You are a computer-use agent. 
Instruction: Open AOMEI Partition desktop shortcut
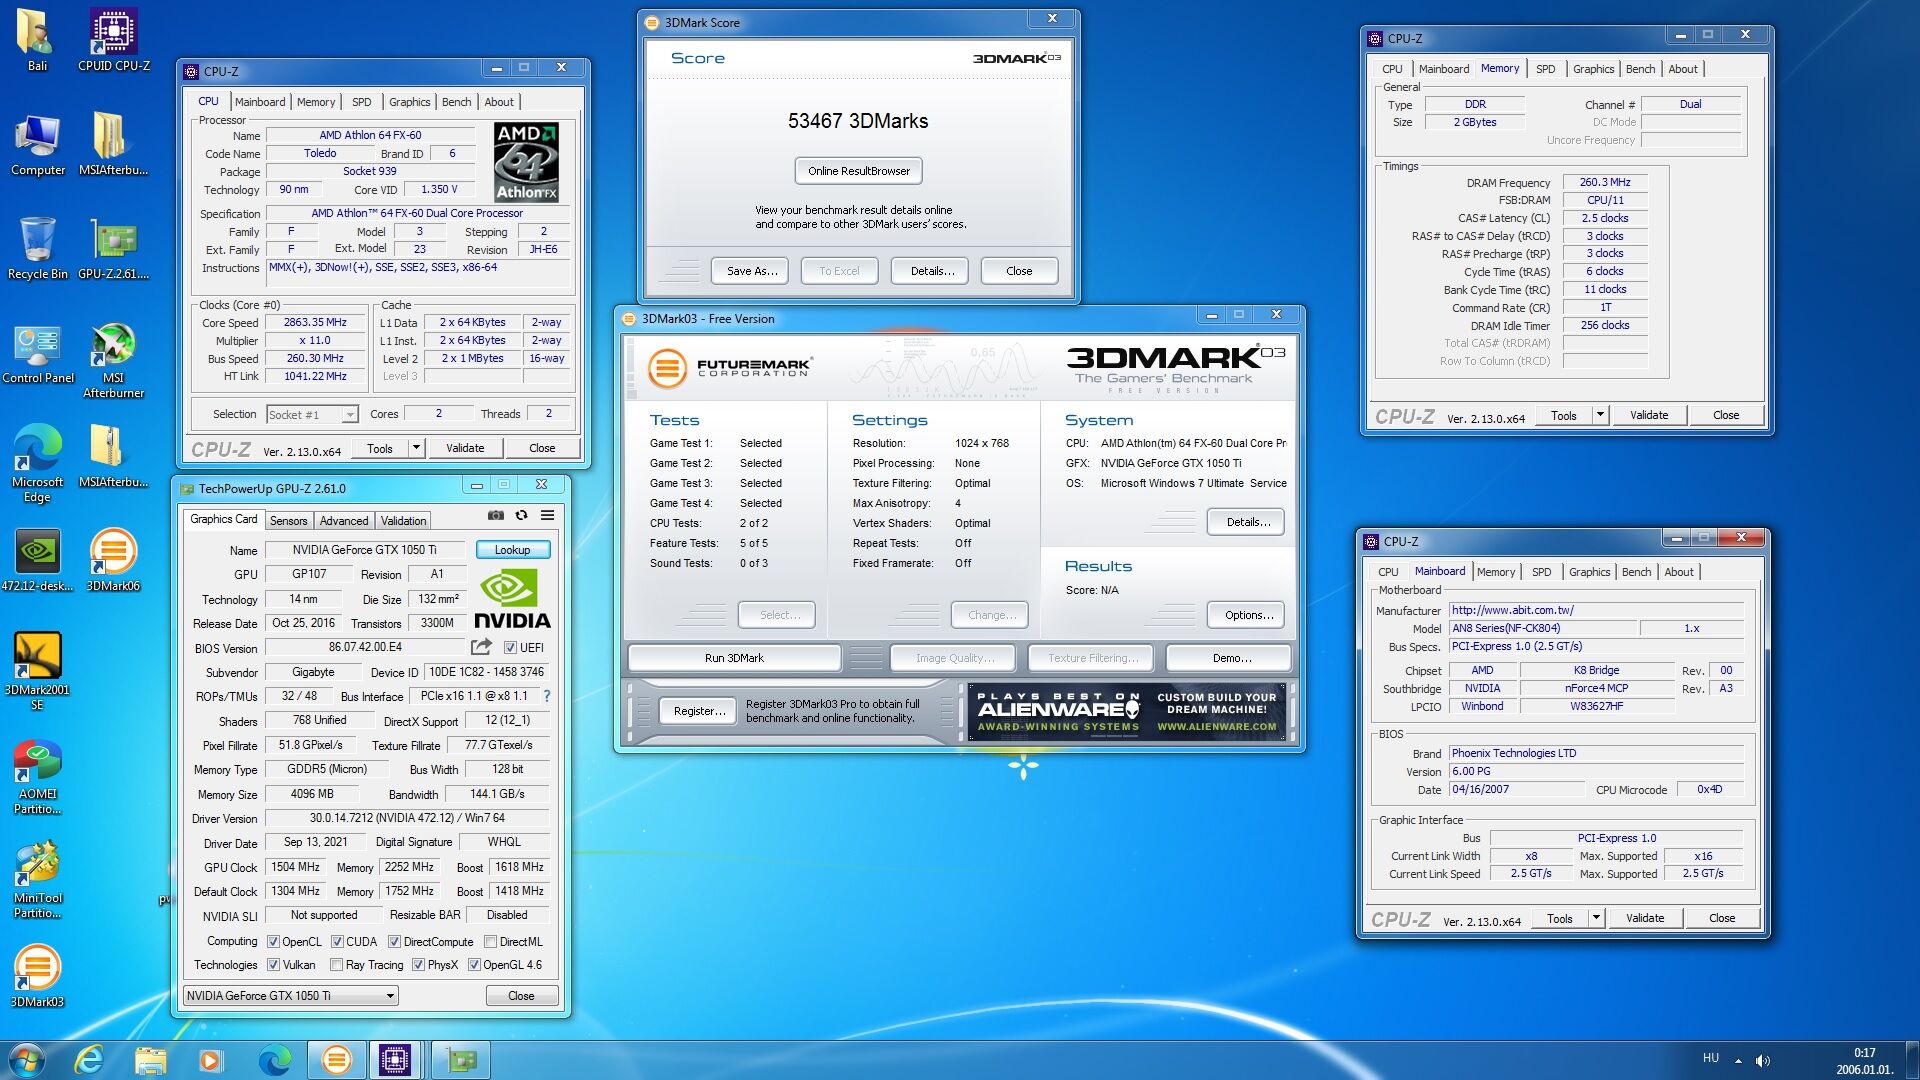click(x=37, y=776)
